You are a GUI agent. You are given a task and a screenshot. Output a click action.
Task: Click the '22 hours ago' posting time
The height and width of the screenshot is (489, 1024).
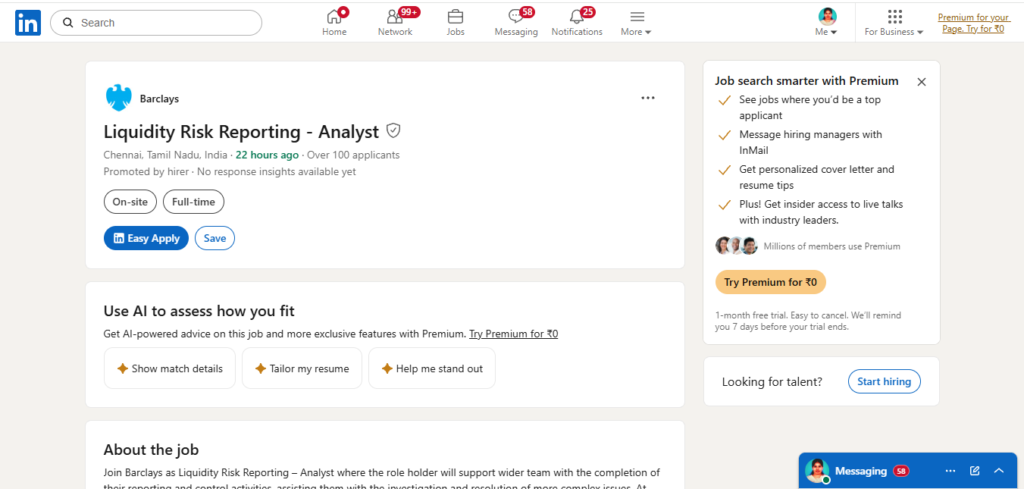(x=267, y=155)
